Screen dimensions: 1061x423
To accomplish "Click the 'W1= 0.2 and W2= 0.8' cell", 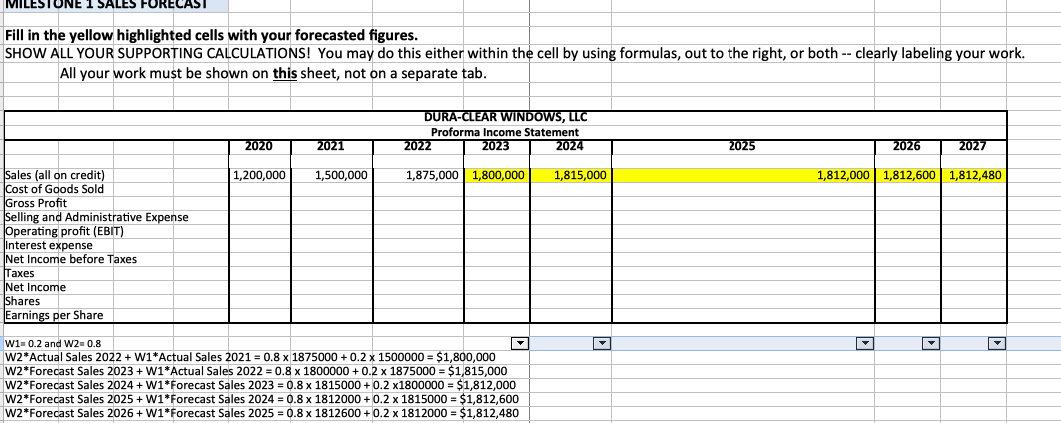I will tap(53, 344).
